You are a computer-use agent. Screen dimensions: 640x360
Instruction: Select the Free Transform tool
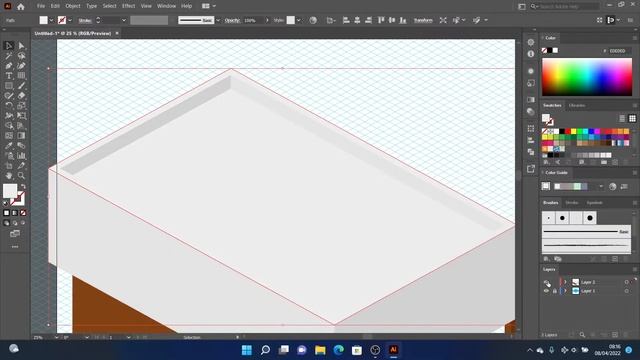(x=21, y=116)
